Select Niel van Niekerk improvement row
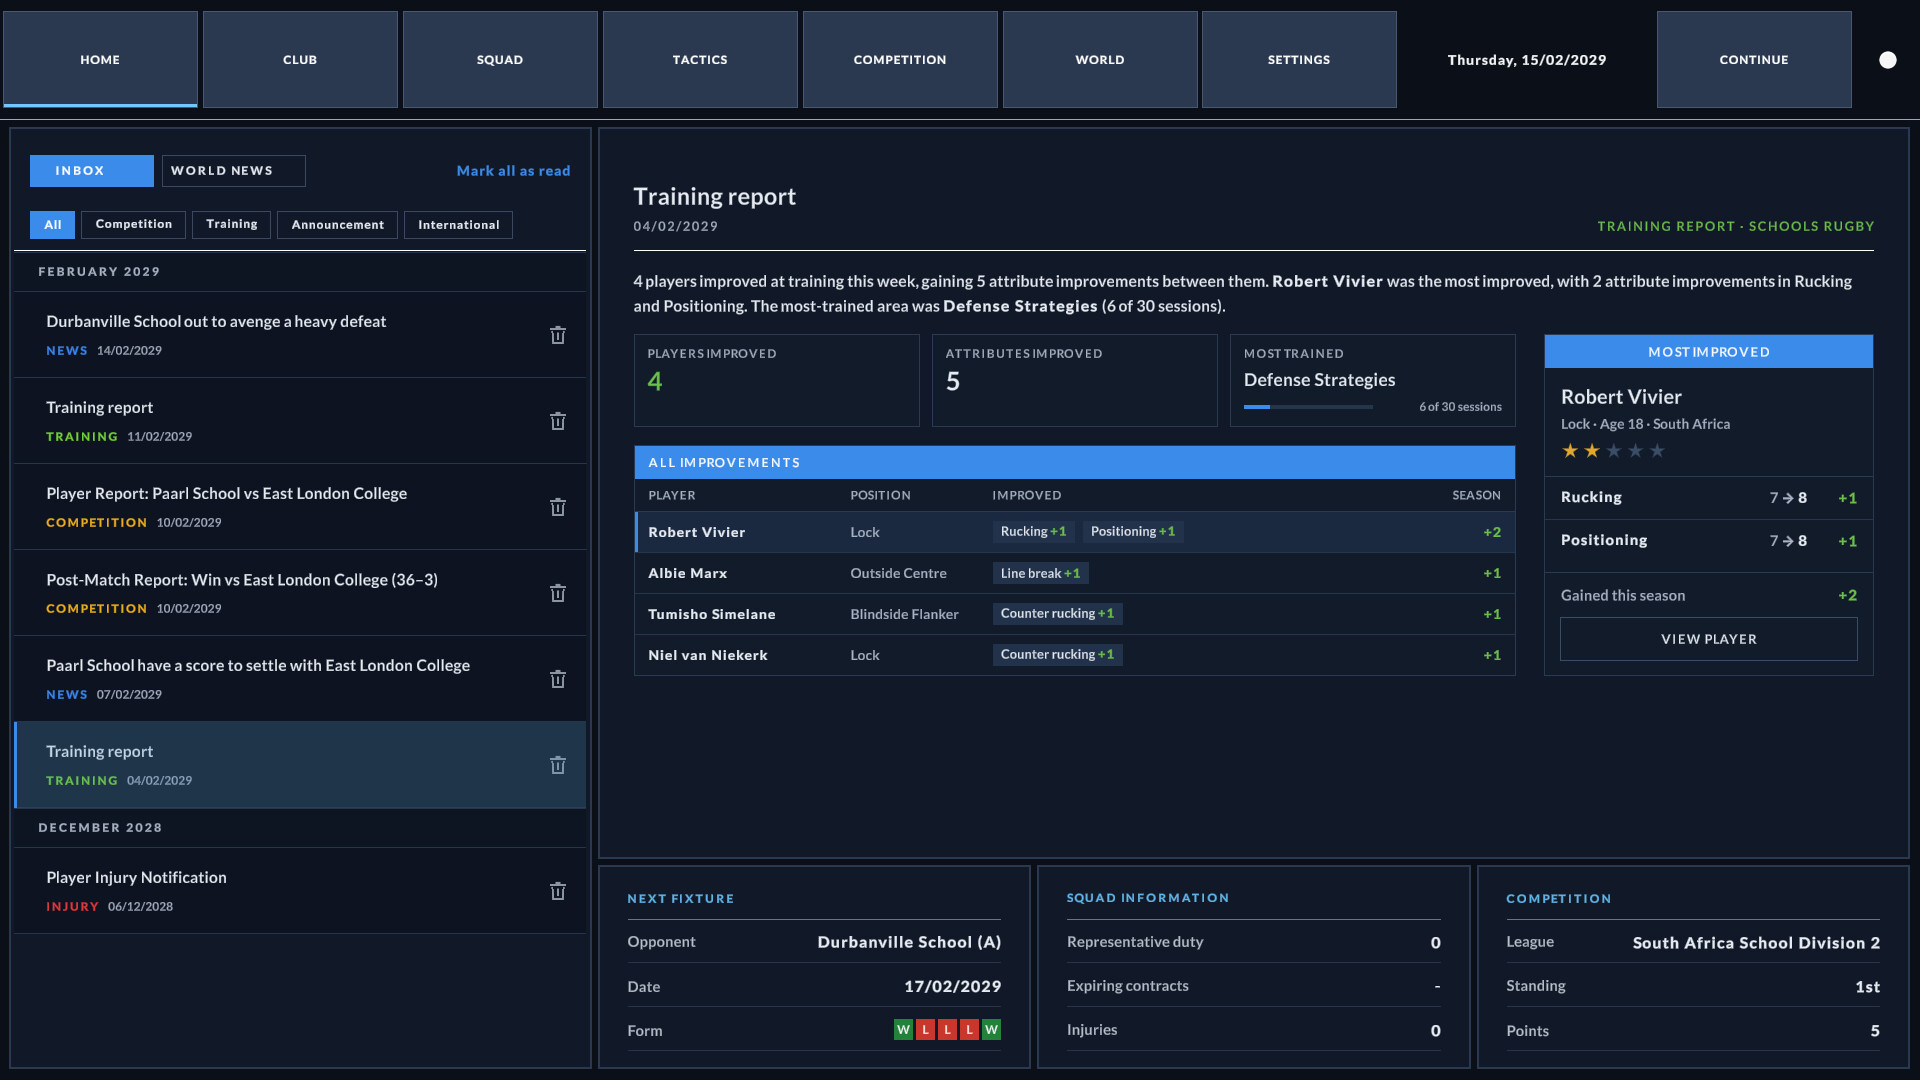Image resolution: width=1920 pixels, height=1080 pixels. point(1075,655)
